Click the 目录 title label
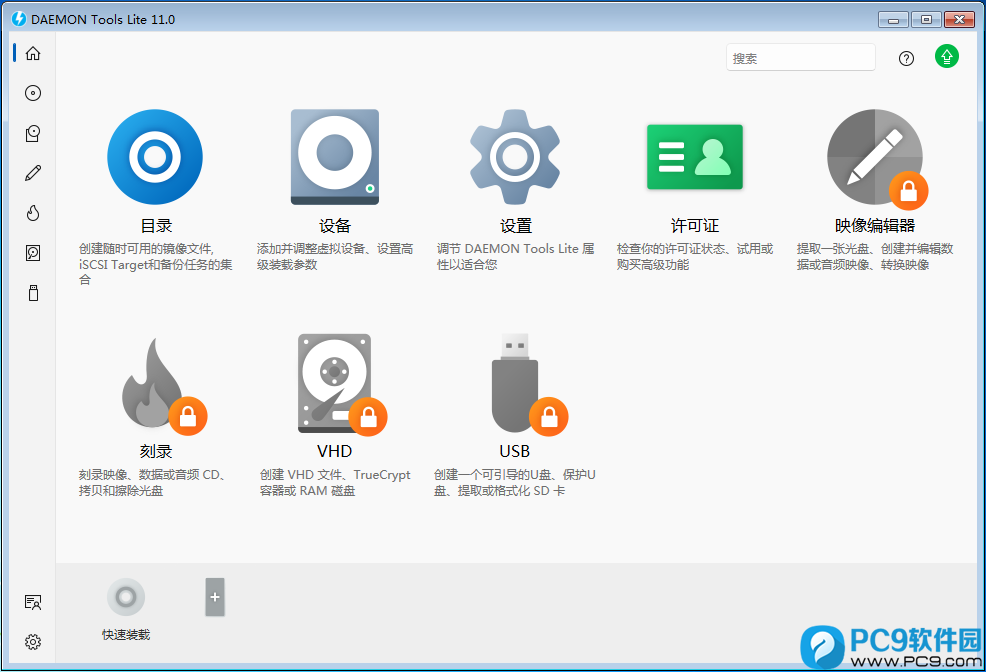 coord(156,225)
